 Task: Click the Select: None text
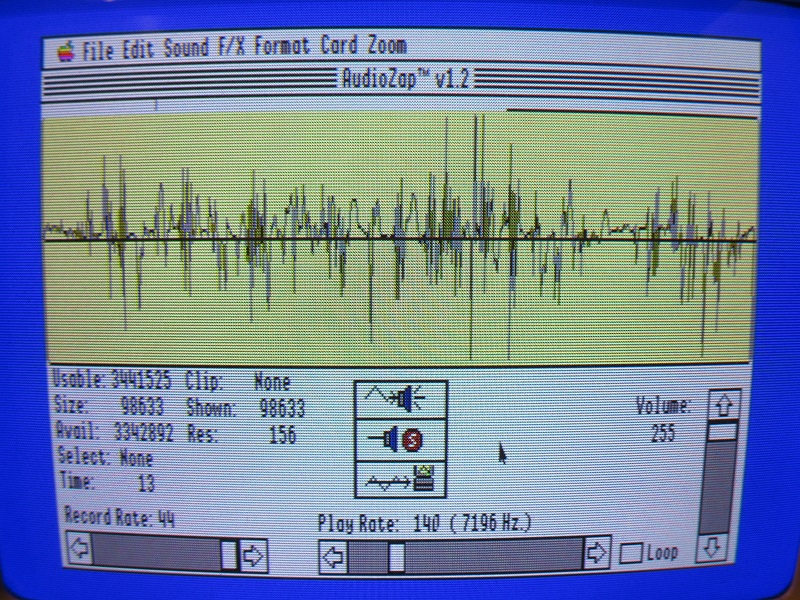pyautogui.click(x=106, y=457)
